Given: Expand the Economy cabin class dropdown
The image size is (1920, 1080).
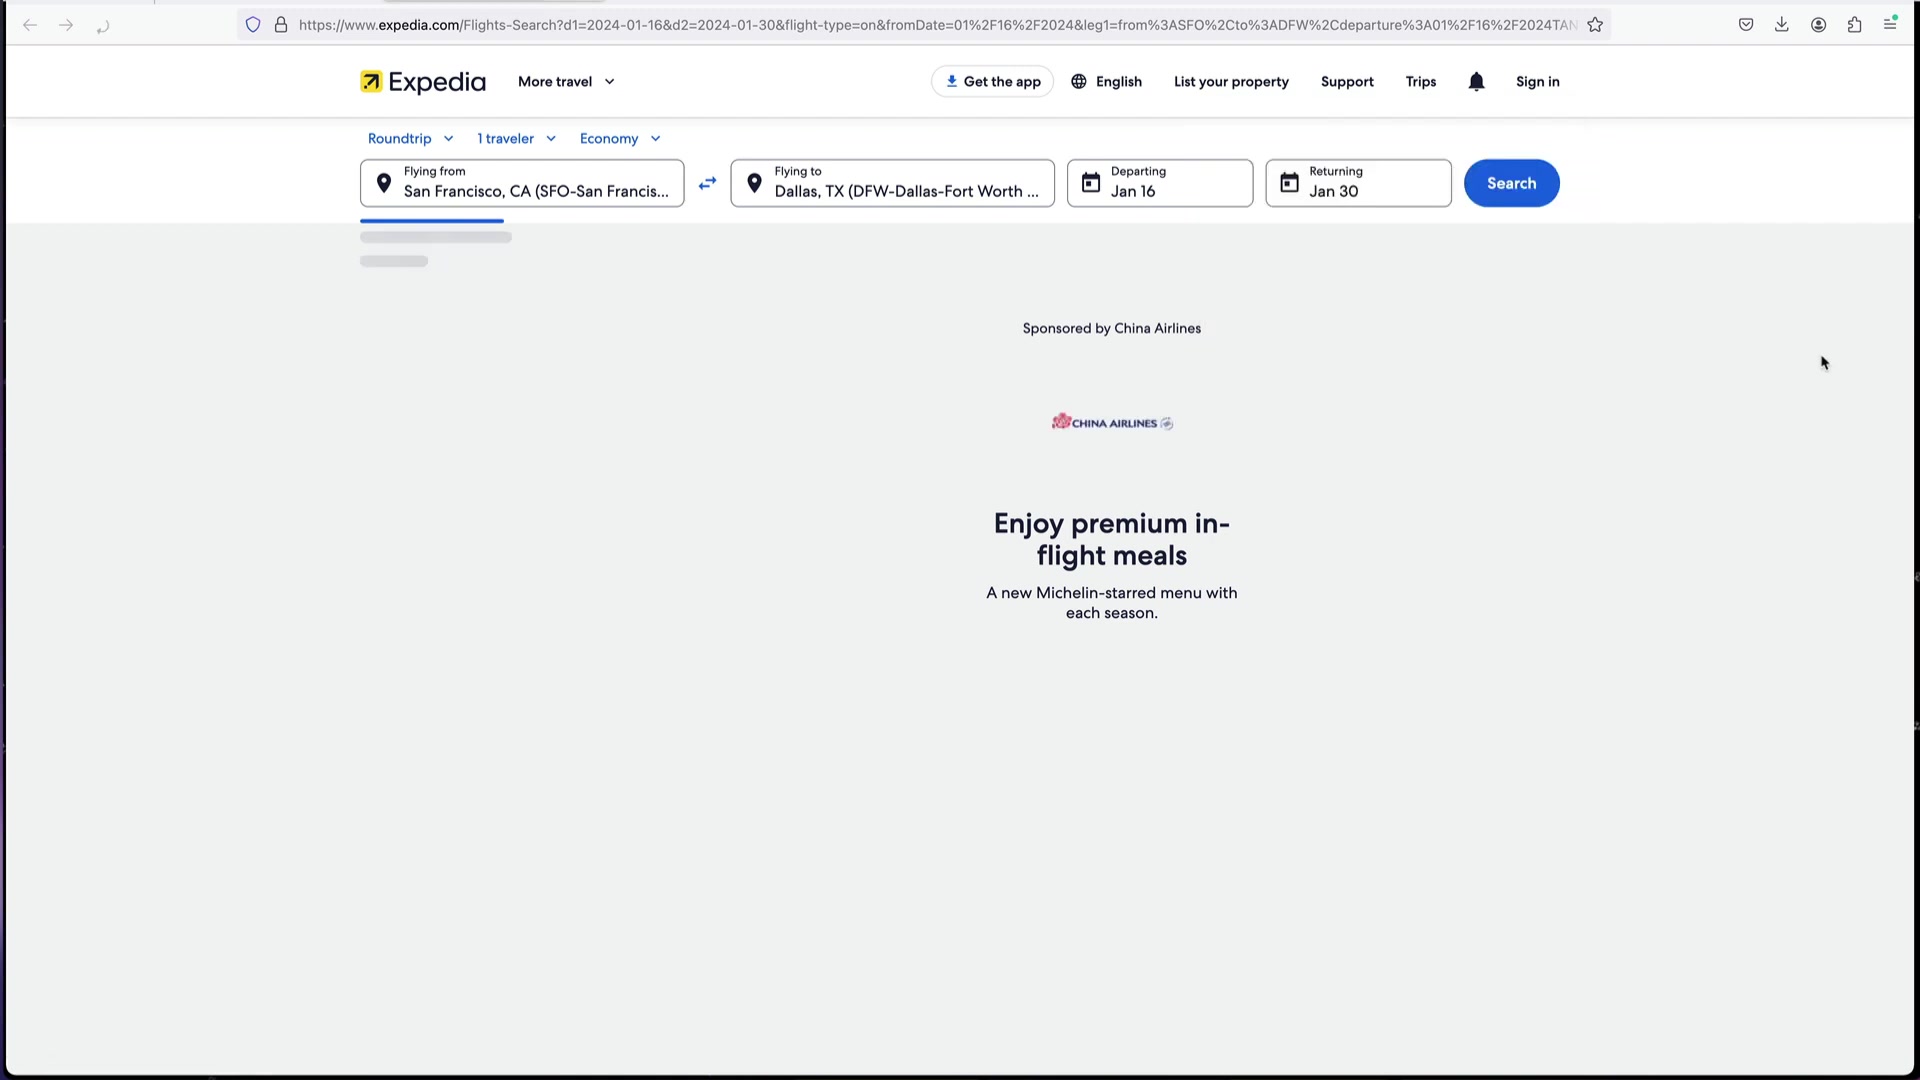Looking at the screenshot, I should click(620, 139).
